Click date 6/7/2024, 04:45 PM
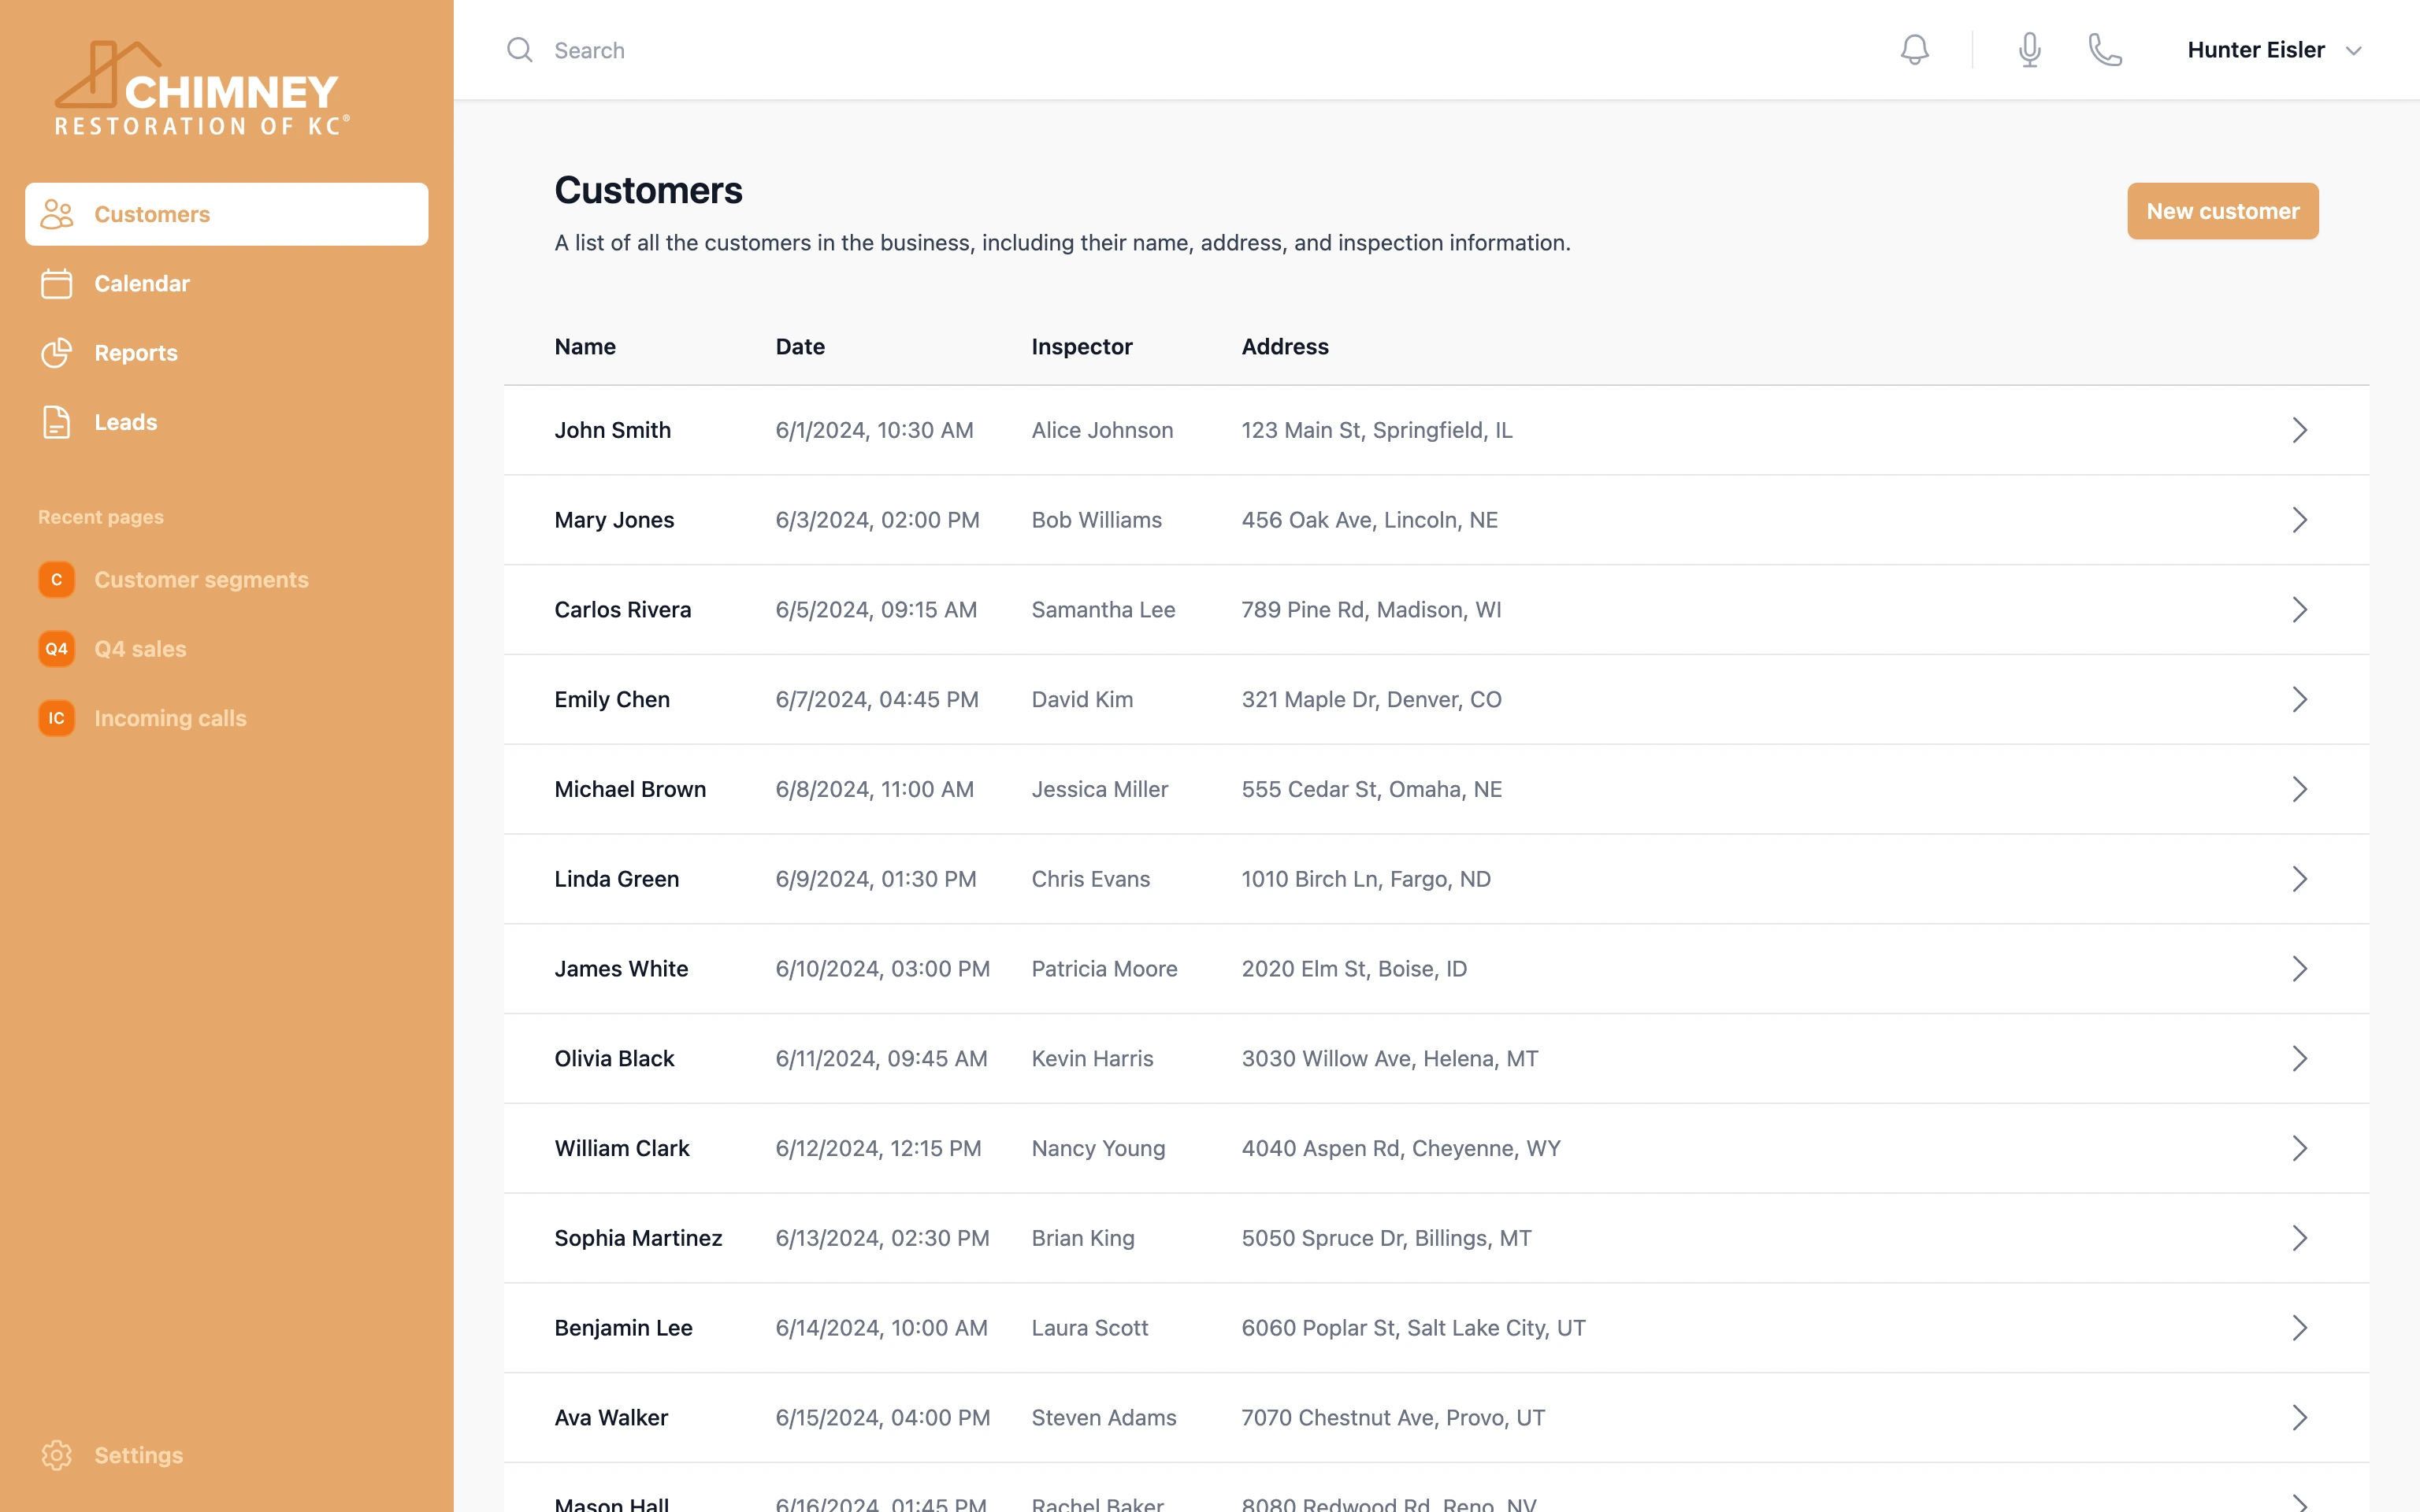The image size is (2420, 1512). click(x=877, y=699)
